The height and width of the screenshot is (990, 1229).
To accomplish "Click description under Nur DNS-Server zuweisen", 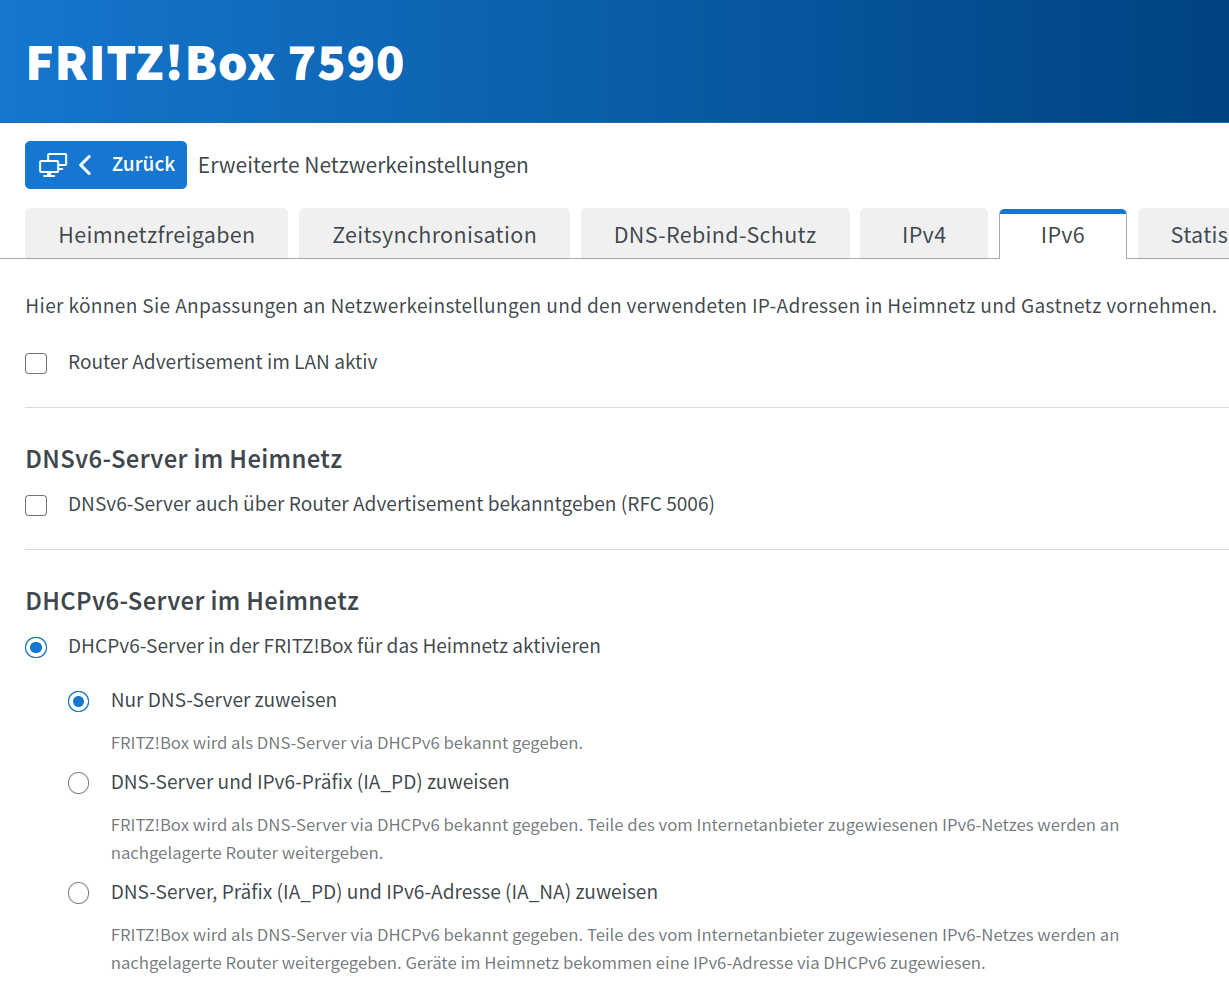I will click(x=347, y=743).
